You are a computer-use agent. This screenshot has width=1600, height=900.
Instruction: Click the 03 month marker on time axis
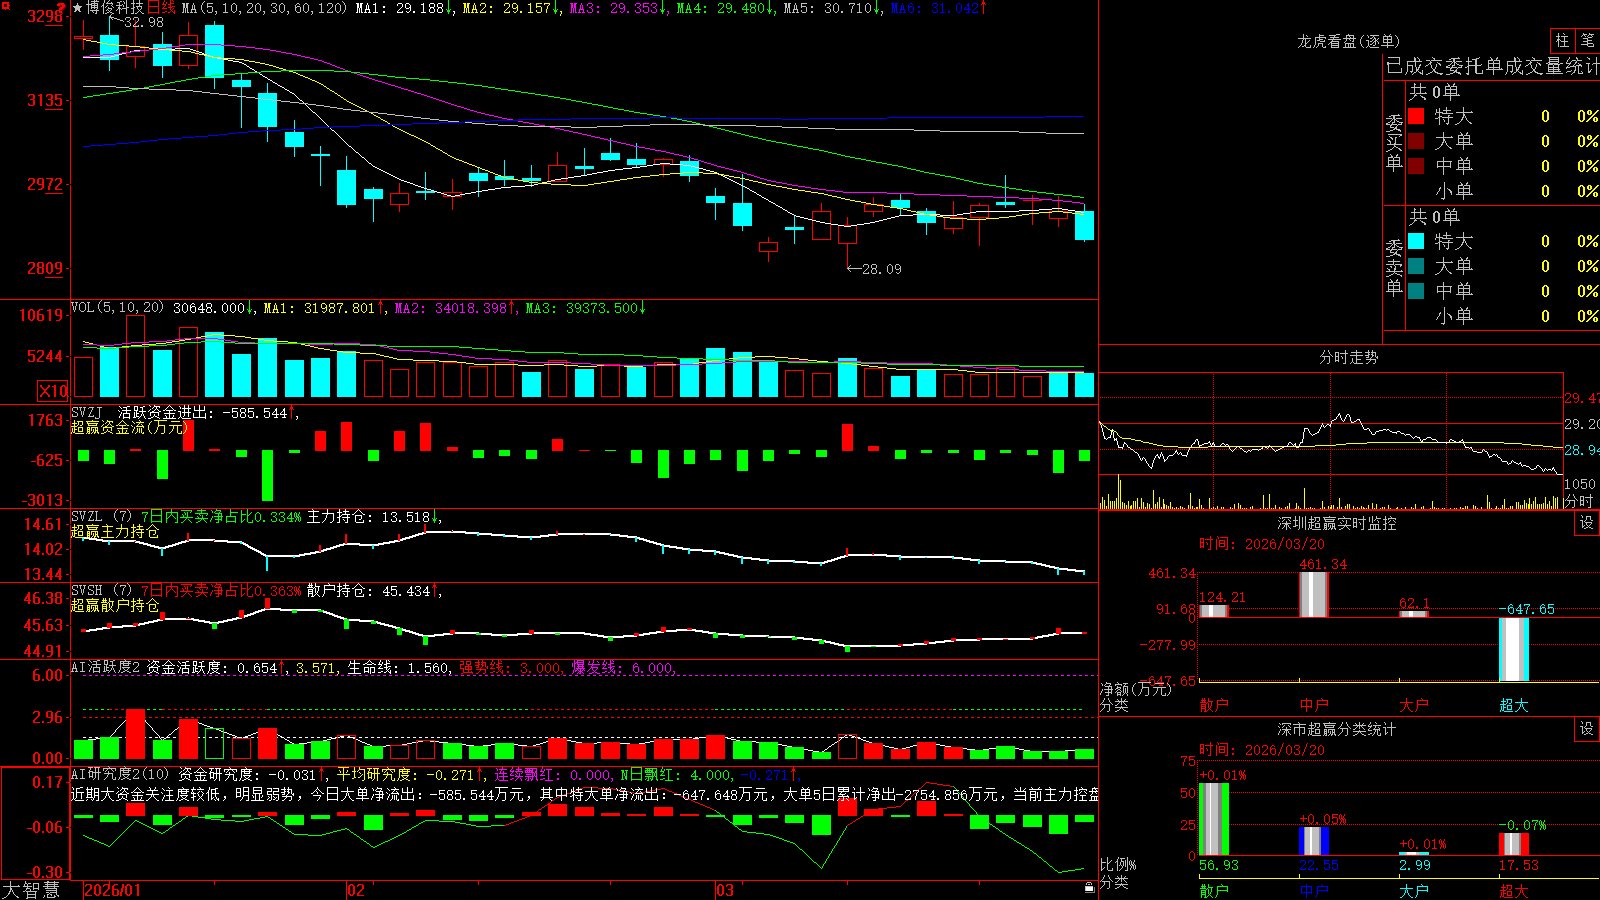[725, 890]
